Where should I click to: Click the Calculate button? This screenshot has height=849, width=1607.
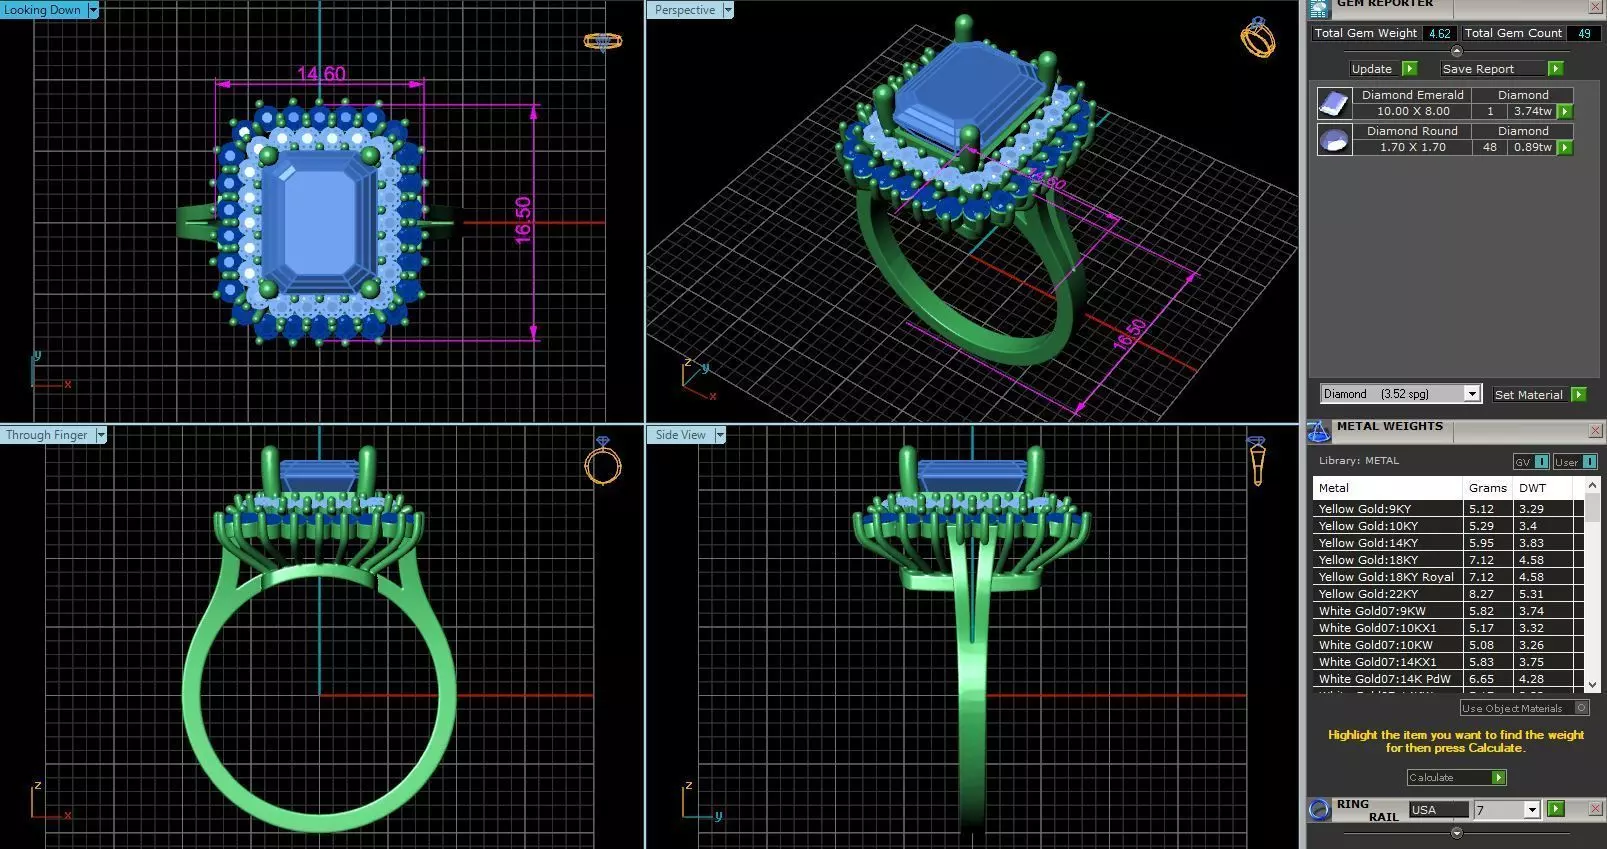click(1446, 778)
